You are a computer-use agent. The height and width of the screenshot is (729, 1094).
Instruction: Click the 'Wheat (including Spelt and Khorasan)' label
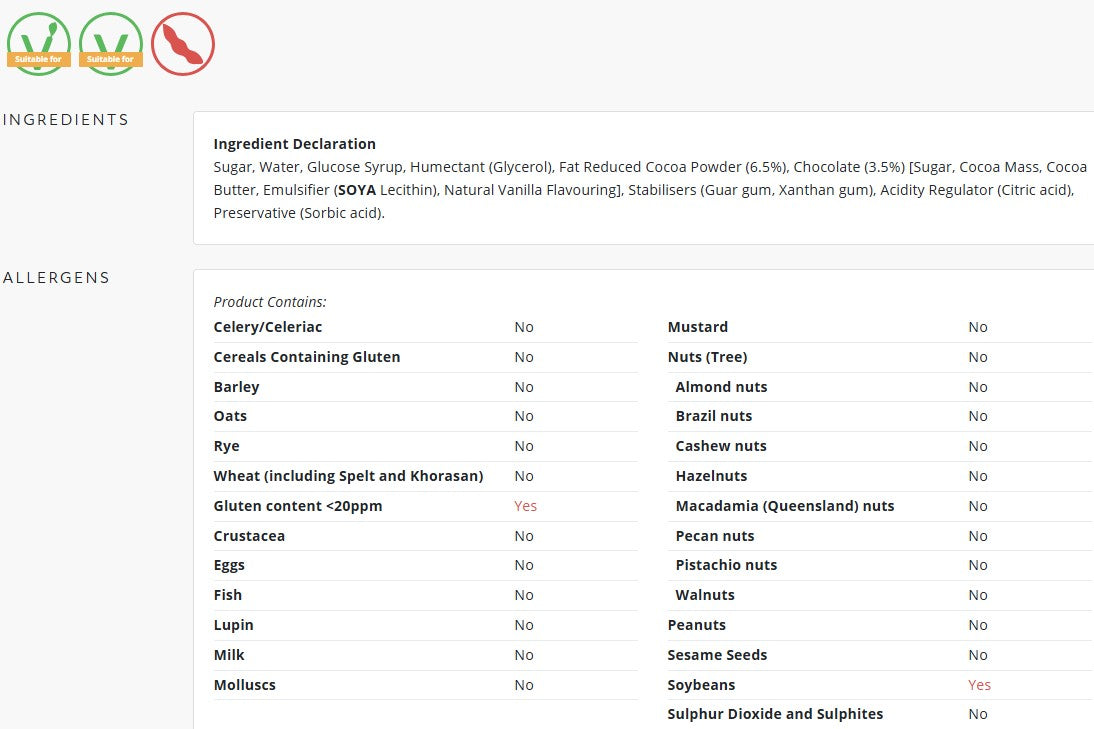point(348,476)
